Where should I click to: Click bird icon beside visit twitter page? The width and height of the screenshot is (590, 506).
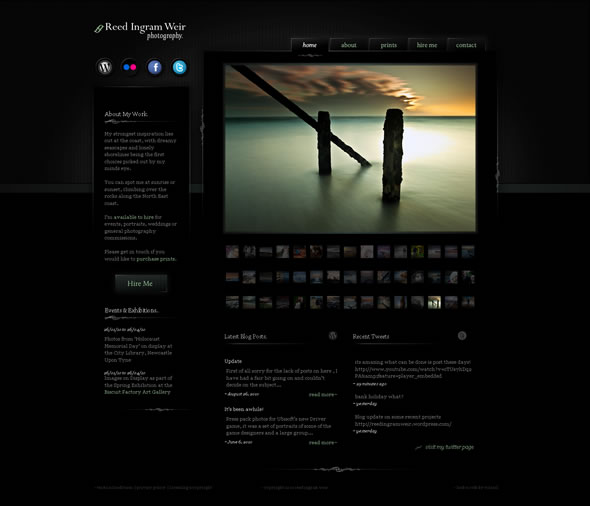[418, 447]
